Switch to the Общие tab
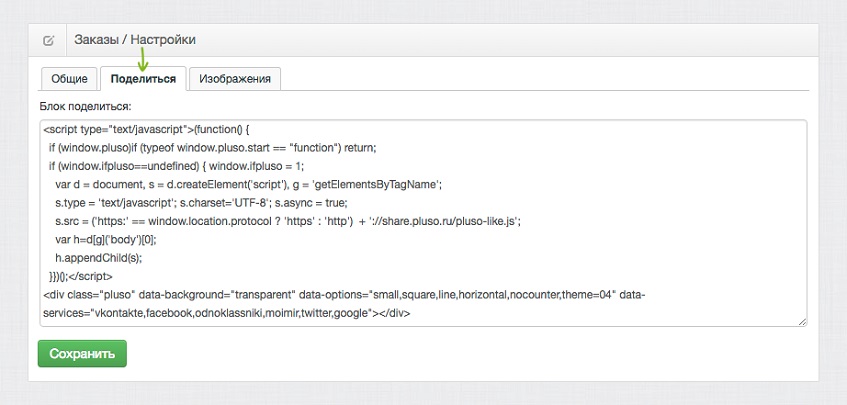Image resolution: width=847 pixels, height=405 pixels. [x=69, y=79]
